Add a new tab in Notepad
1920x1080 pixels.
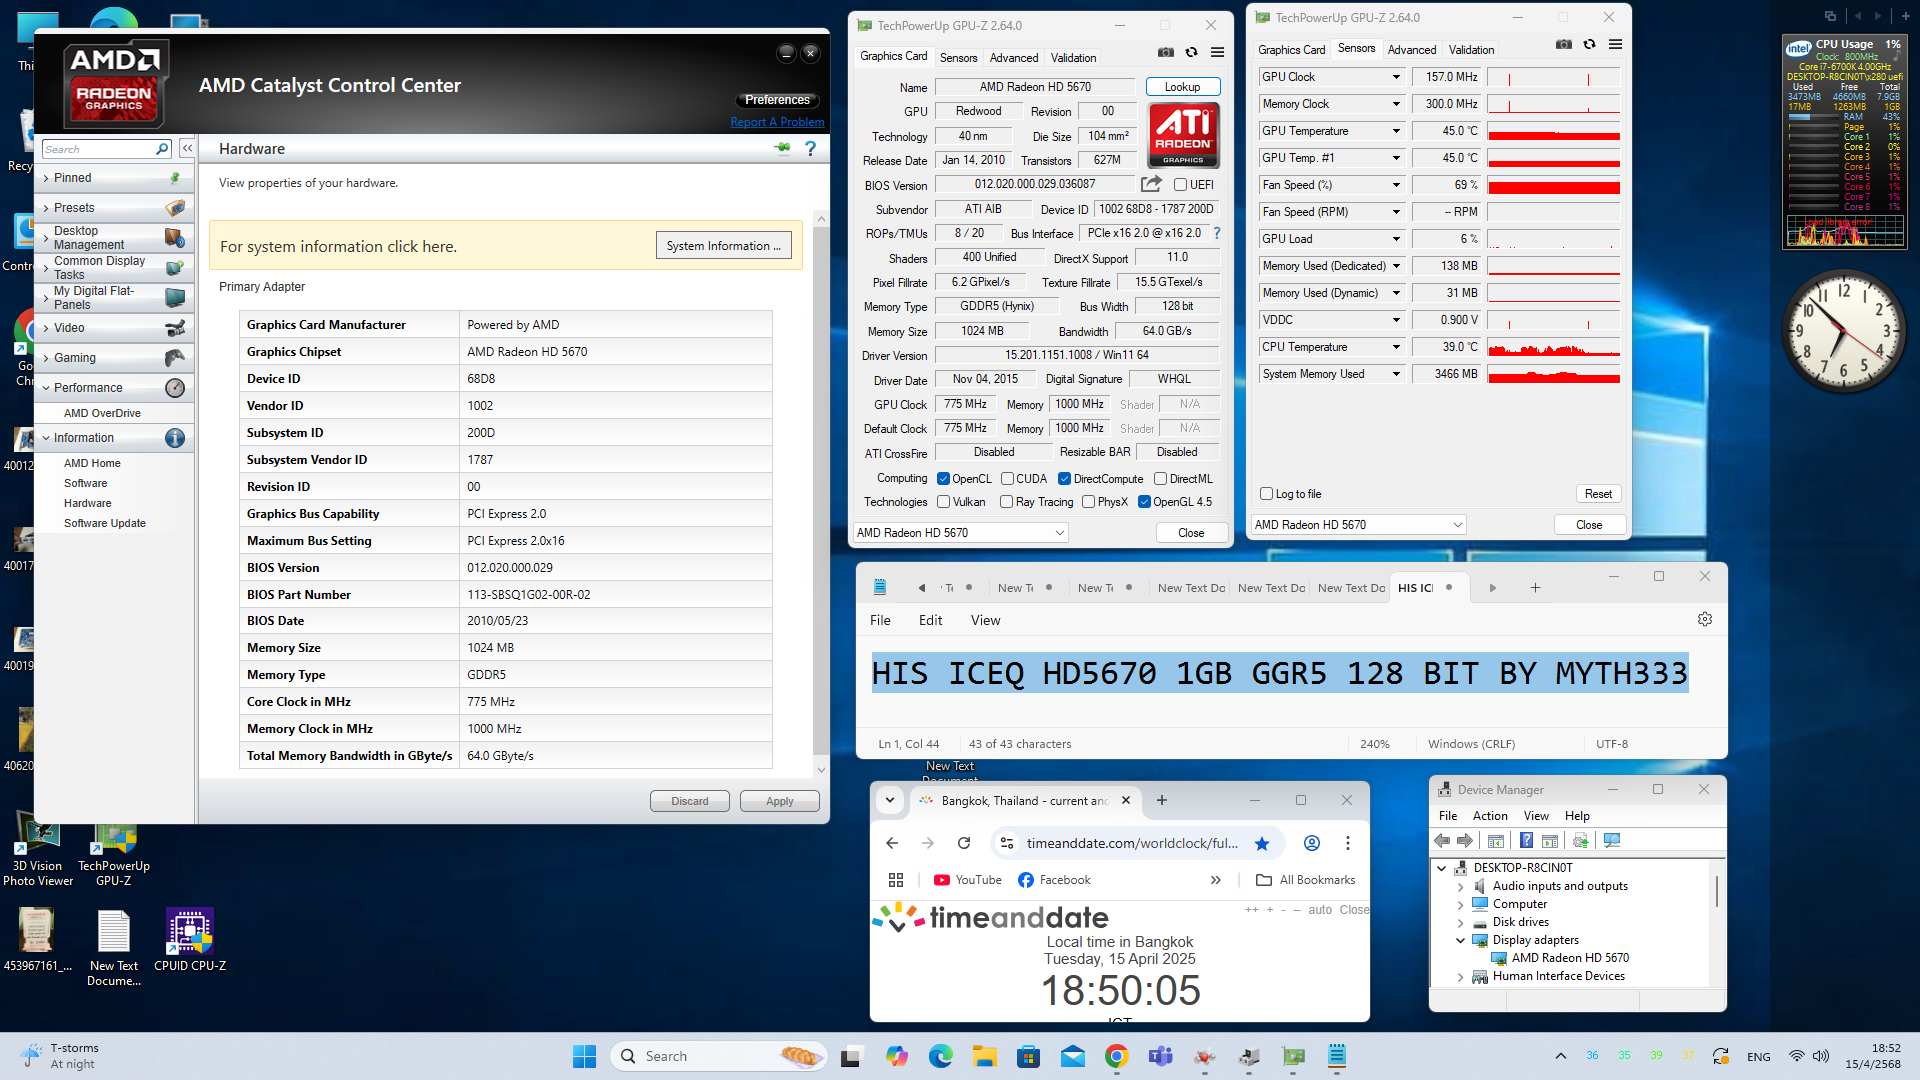[1535, 588]
